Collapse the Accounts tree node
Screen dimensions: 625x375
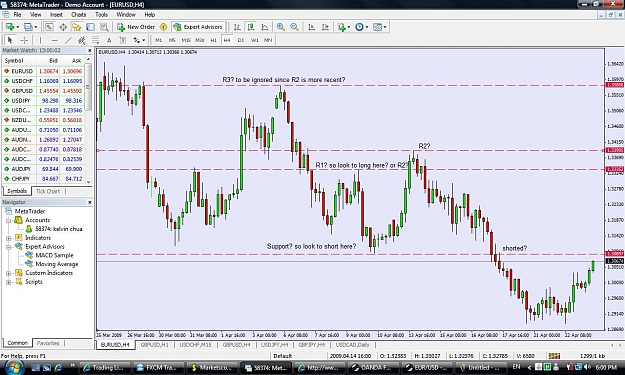click(x=8, y=220)
